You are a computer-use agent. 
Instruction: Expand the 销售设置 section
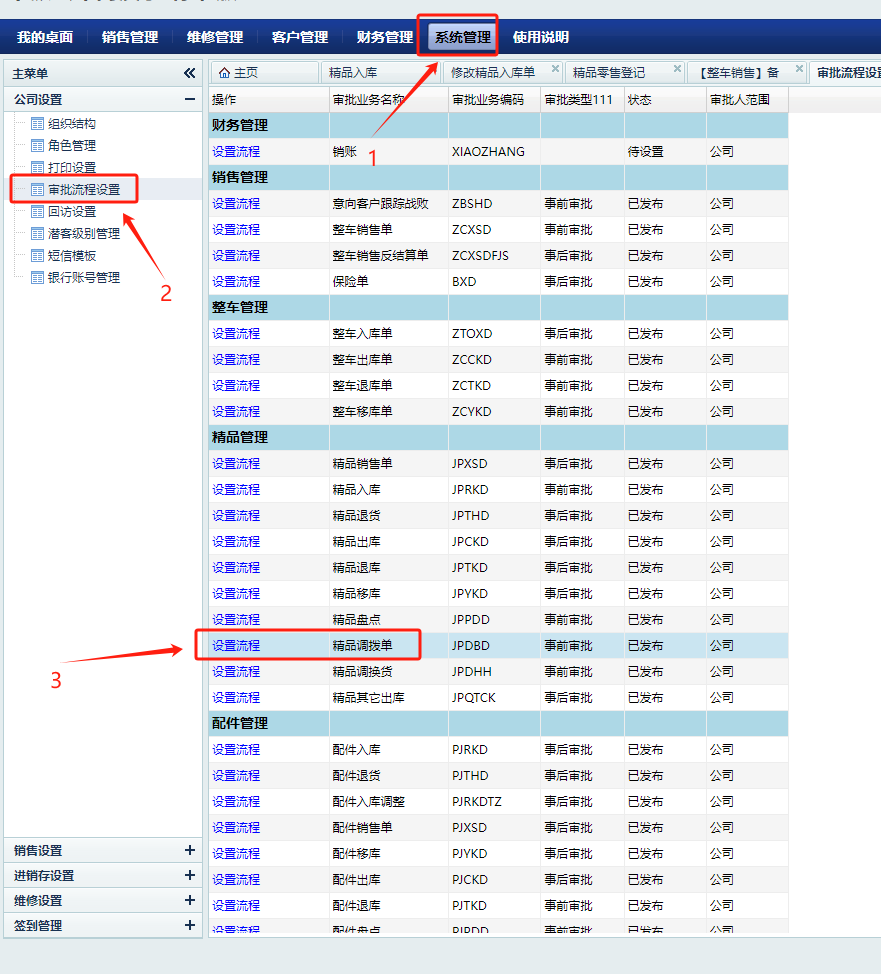coord(189,850)
